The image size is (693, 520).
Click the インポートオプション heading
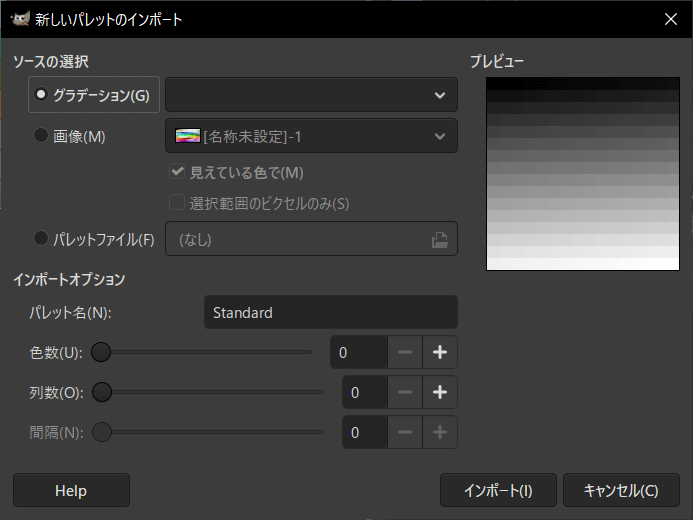pyautogui.click(x=69, y=279)
